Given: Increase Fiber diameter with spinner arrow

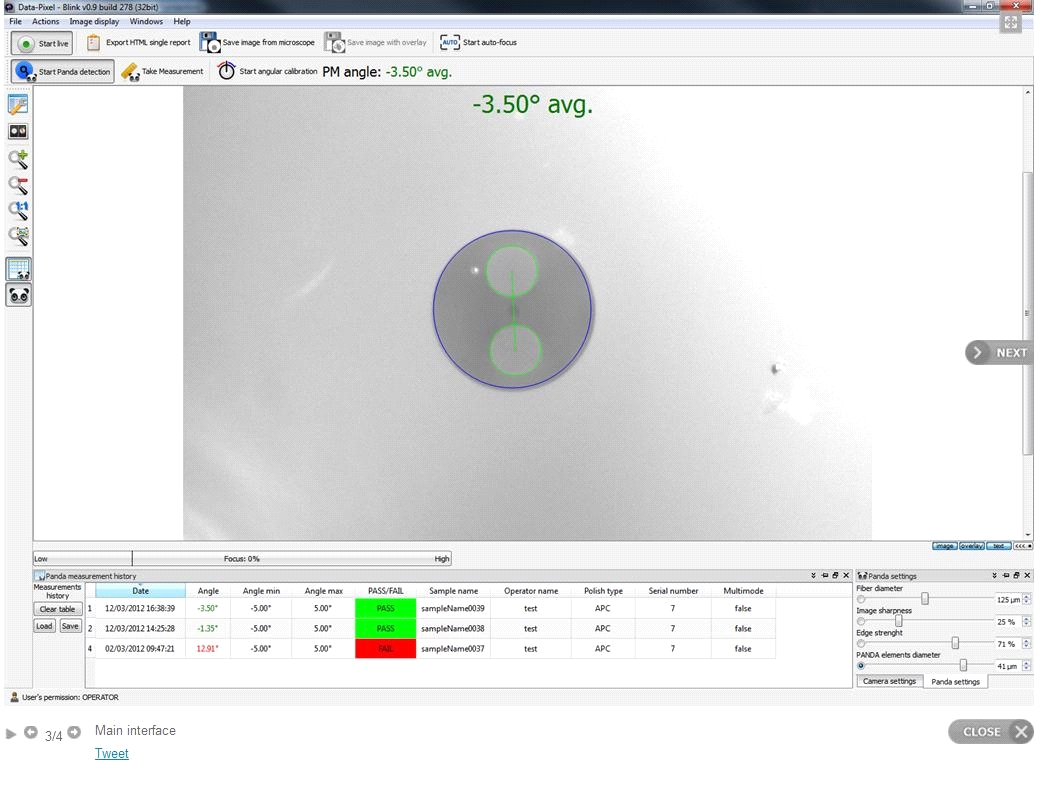Looking at the screenshot, I should tap(1026, 596).
